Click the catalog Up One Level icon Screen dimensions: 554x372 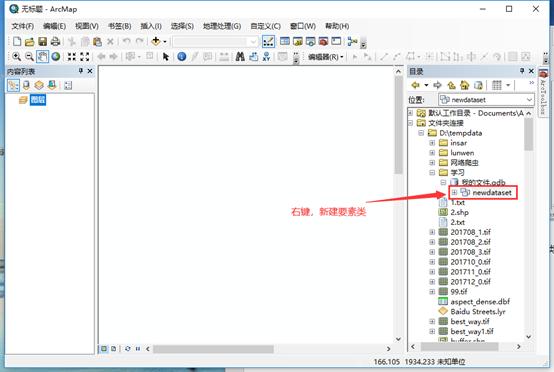click(x=451, y=85)
